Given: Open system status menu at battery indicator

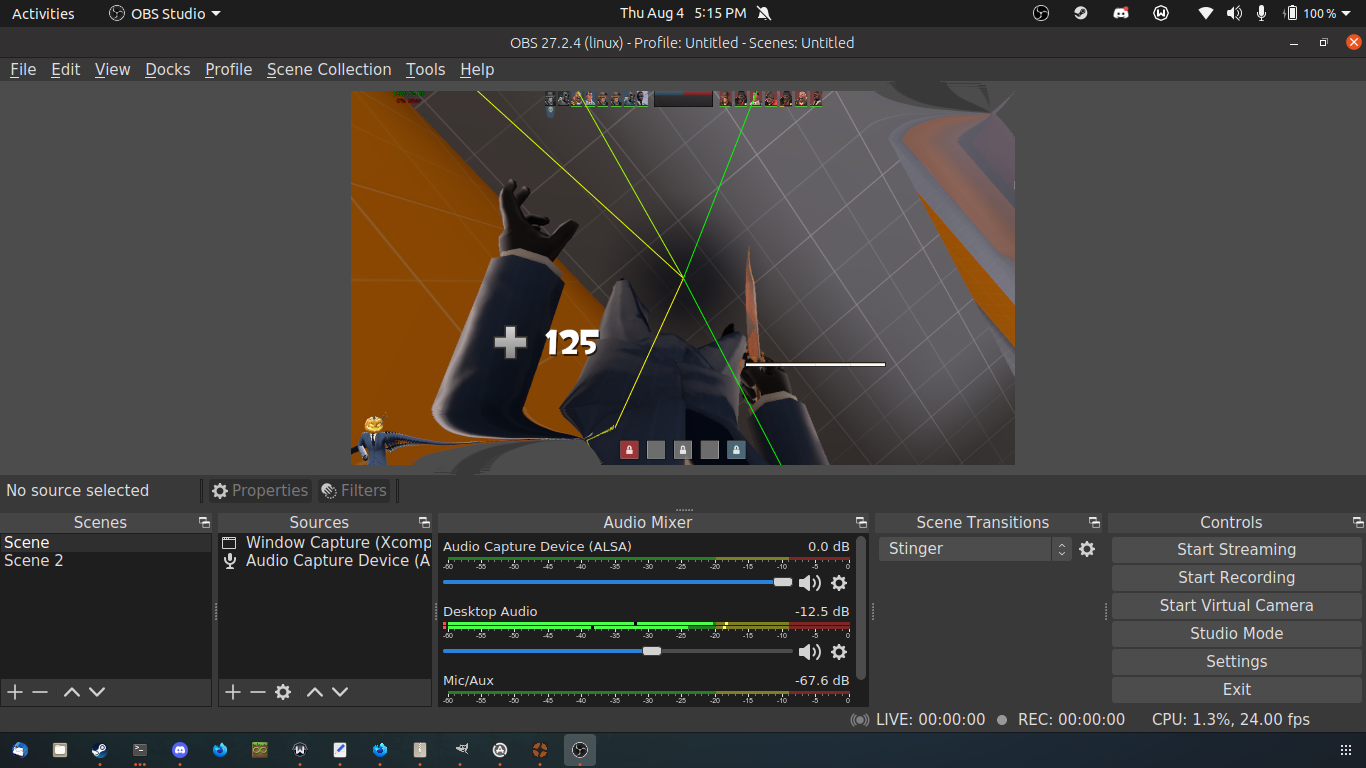Looking at the screenshot, I should pos(1315,13).
